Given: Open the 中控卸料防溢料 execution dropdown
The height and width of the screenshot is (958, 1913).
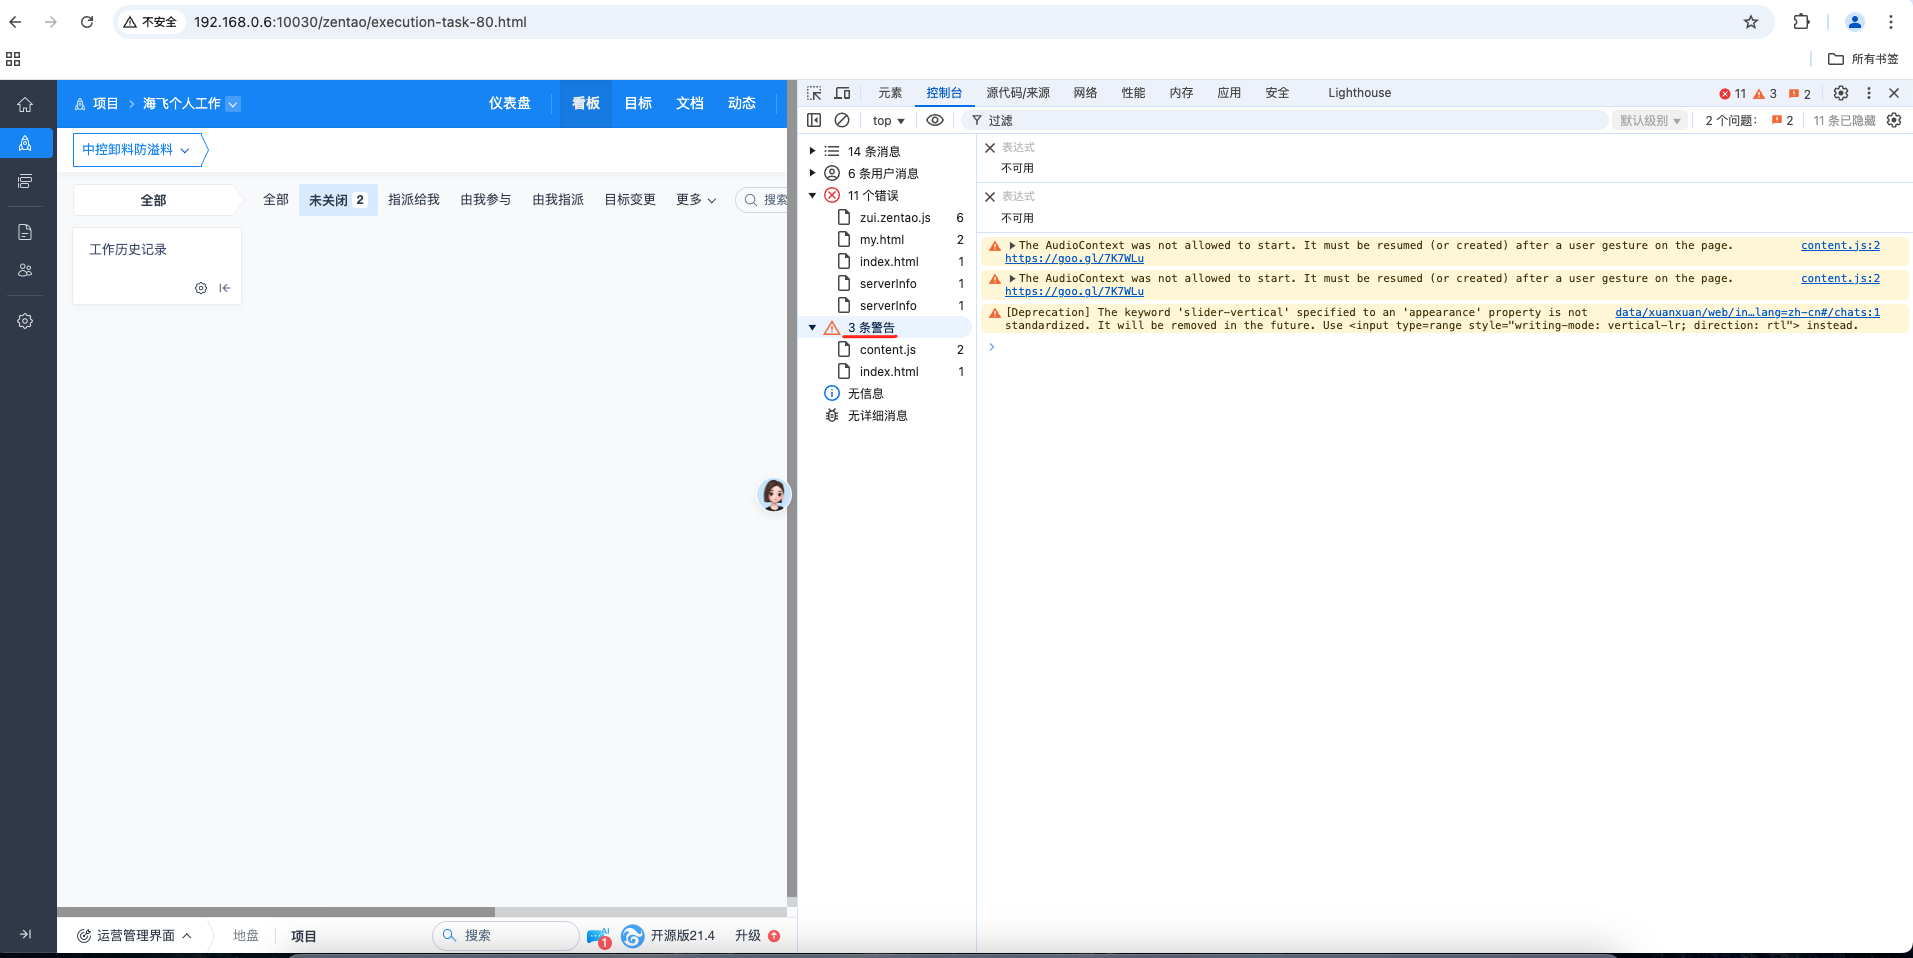Looking at the screenshot, I should point(136,150).
